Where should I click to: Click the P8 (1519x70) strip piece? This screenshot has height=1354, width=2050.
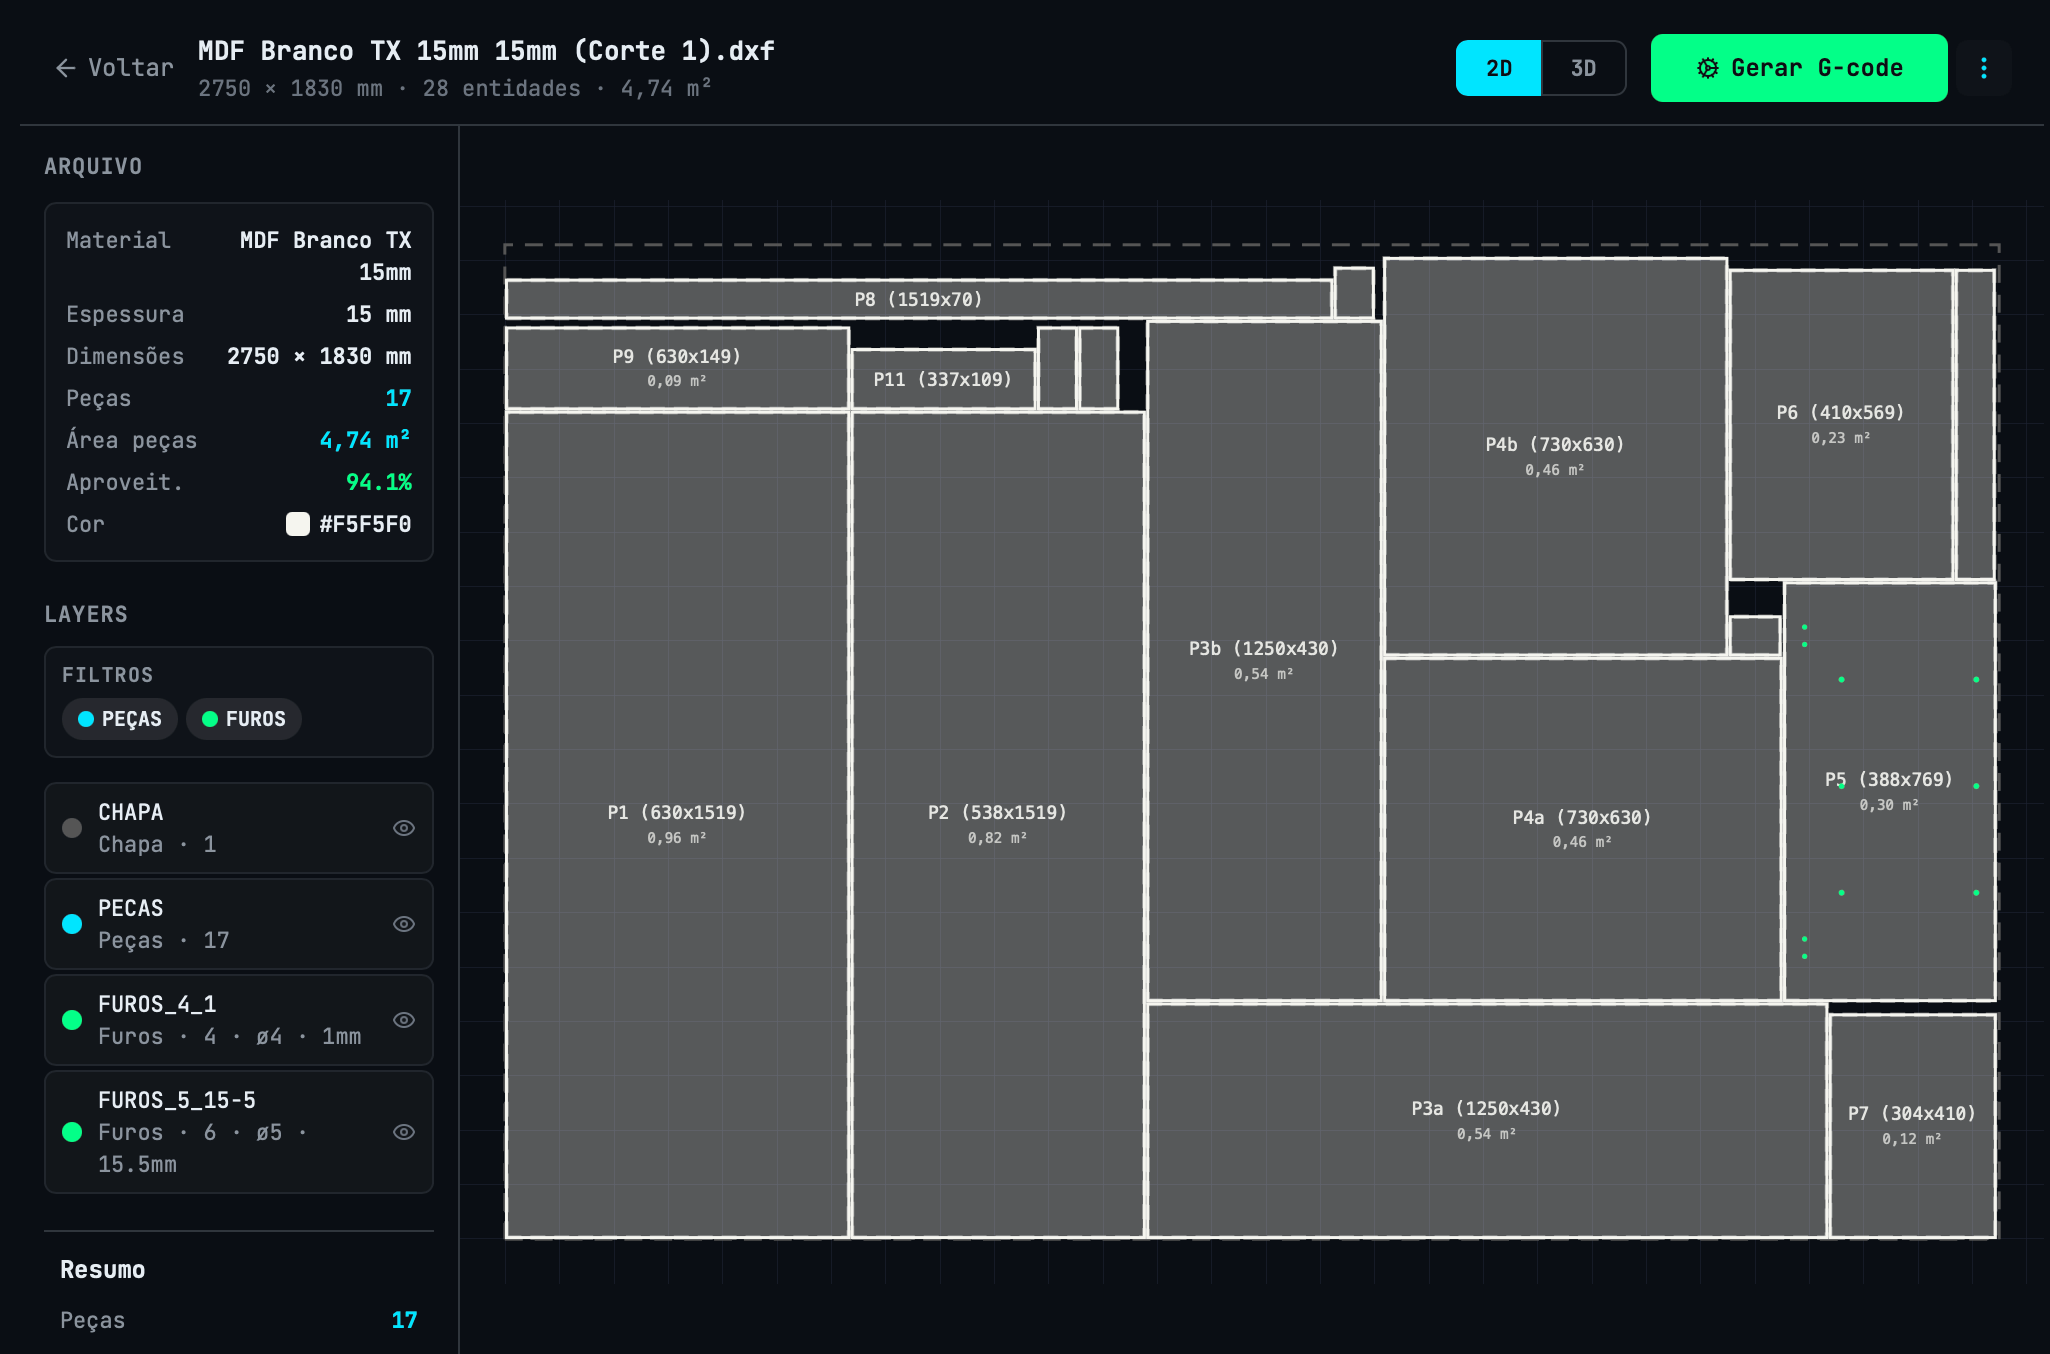[918, 299]
